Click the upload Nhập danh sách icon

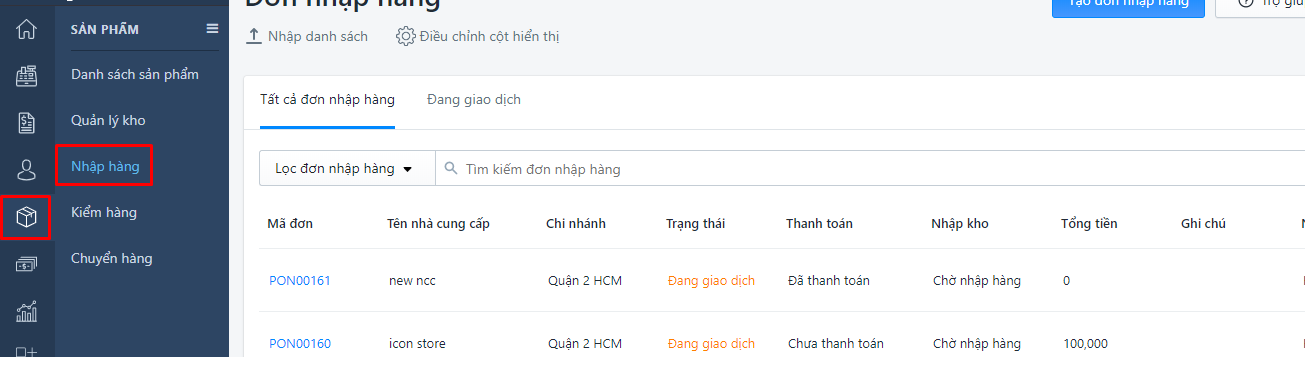point(253,36)
